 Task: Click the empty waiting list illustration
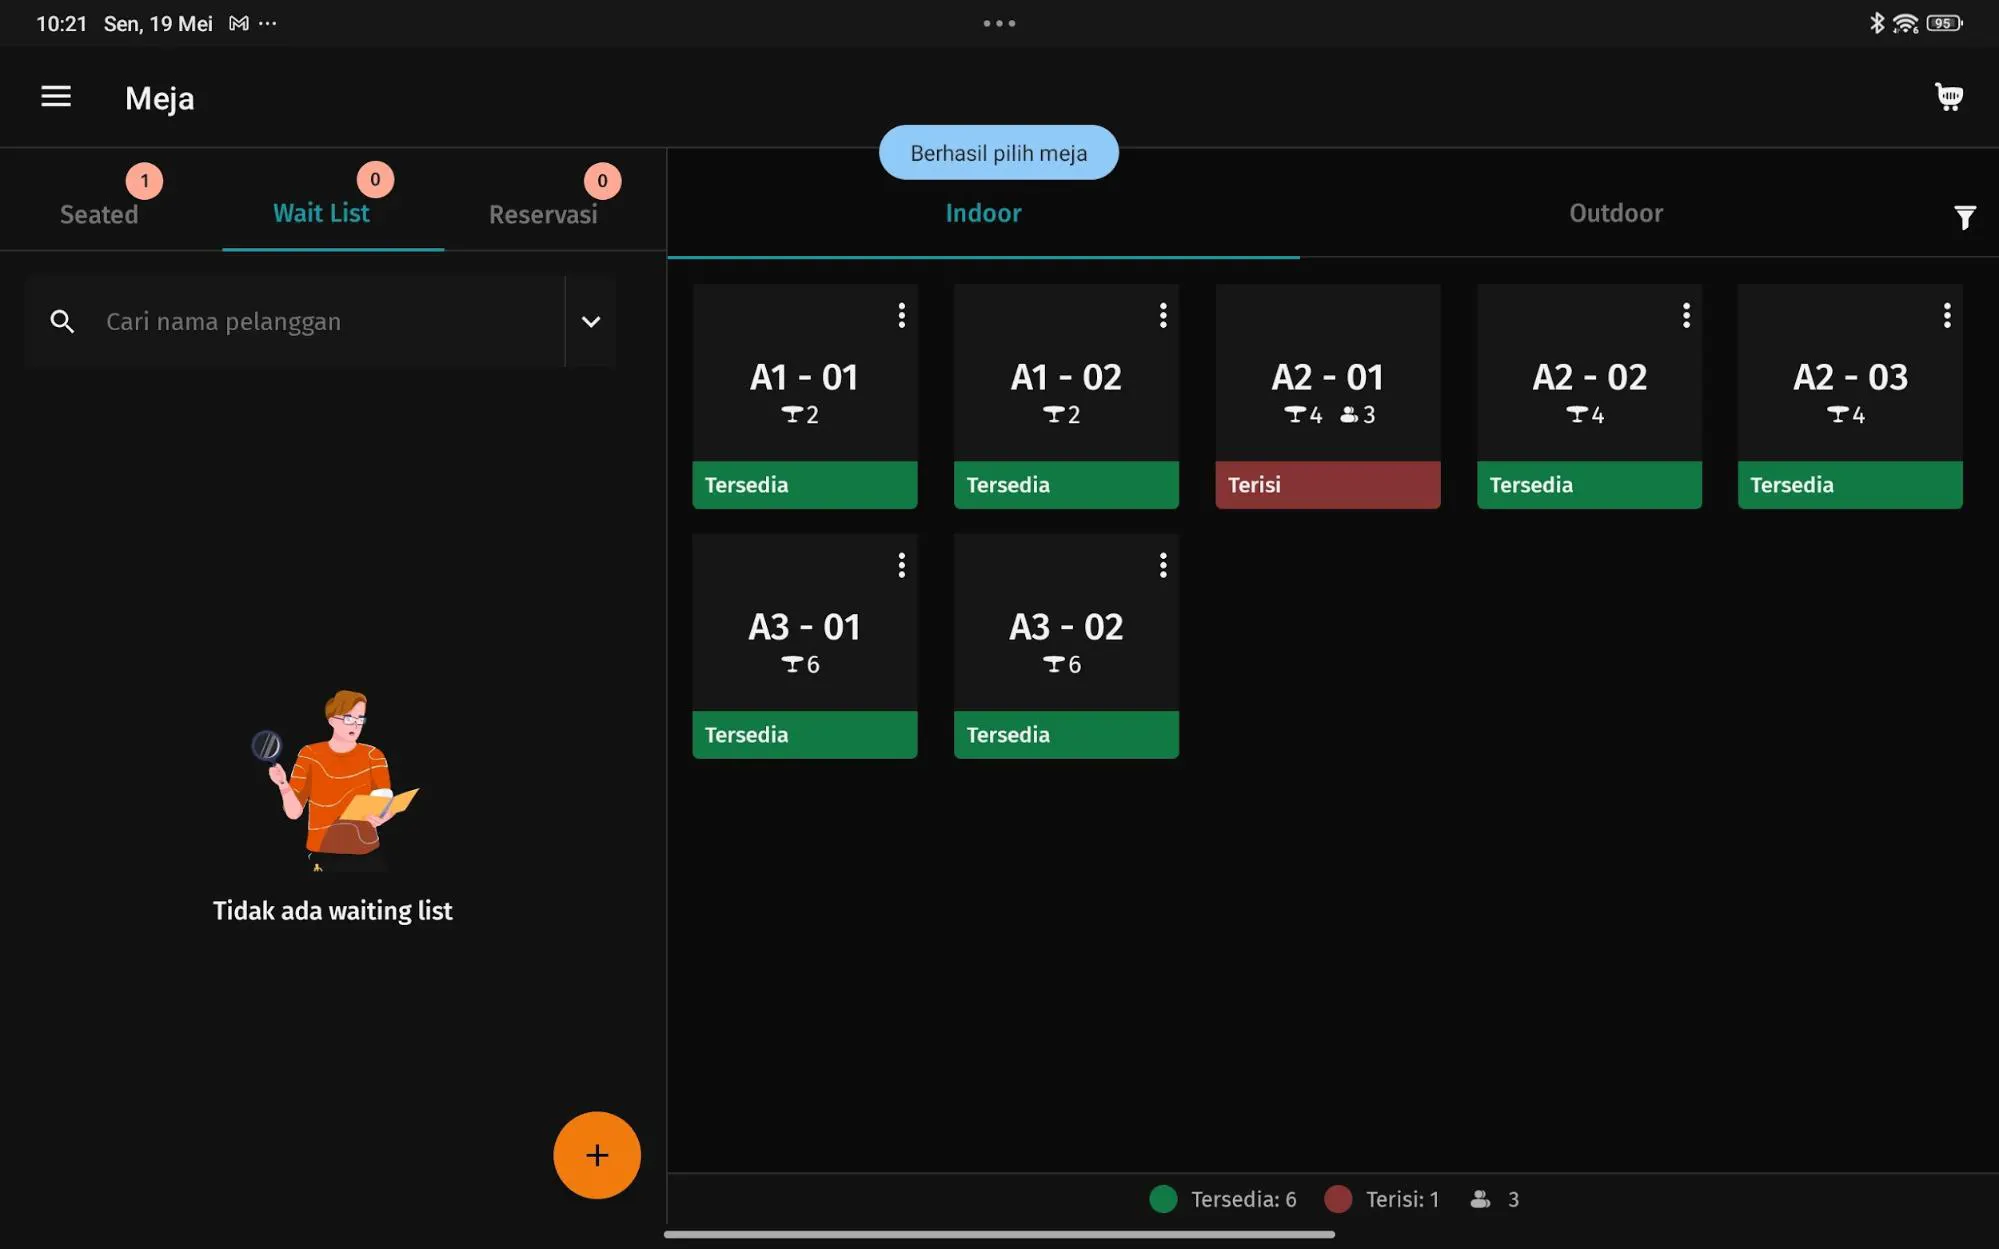point(334,780)
